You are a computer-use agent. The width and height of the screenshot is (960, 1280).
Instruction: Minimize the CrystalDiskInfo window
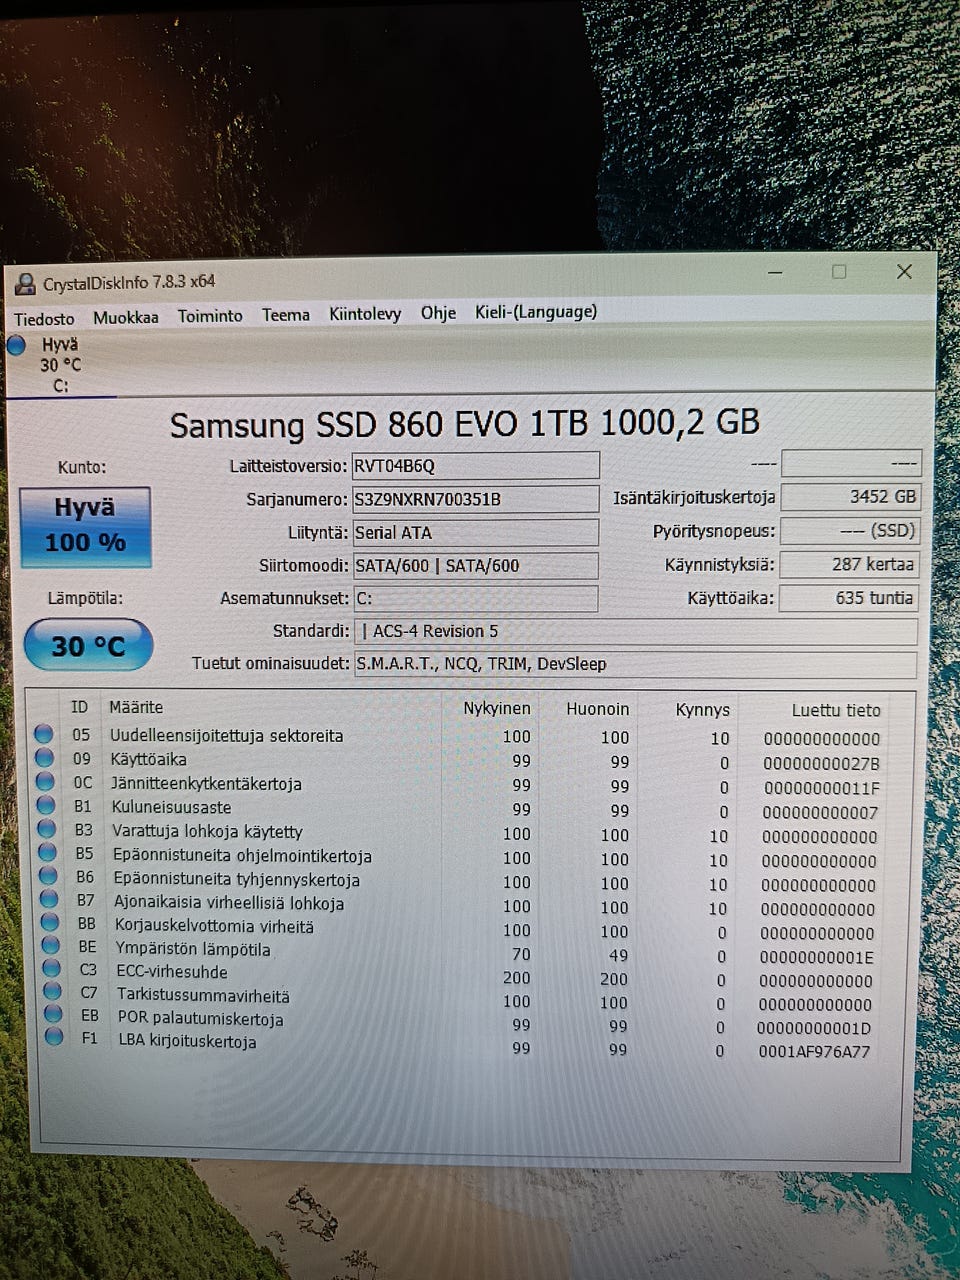pos(775,272)
